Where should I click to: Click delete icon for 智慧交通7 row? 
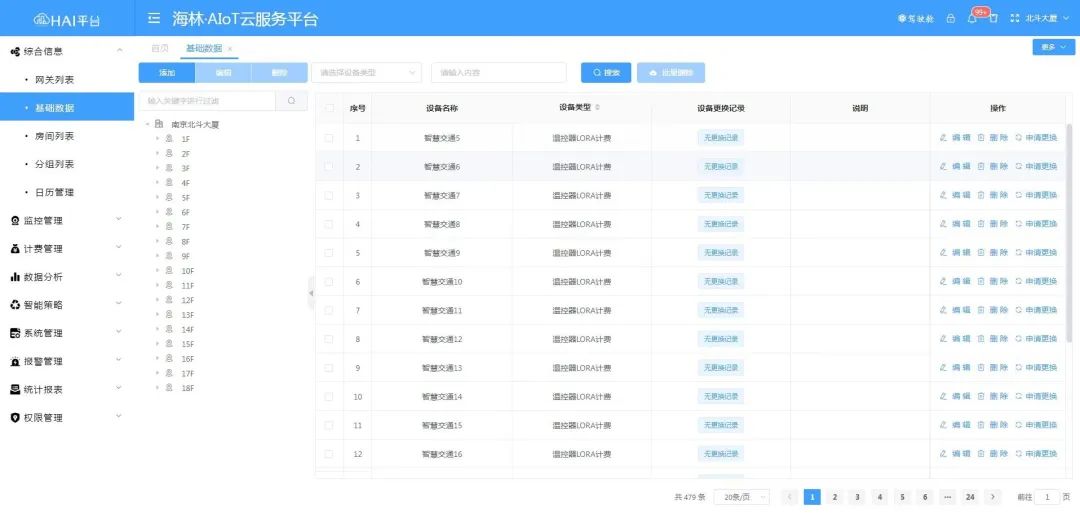click(x=981, y=195)
